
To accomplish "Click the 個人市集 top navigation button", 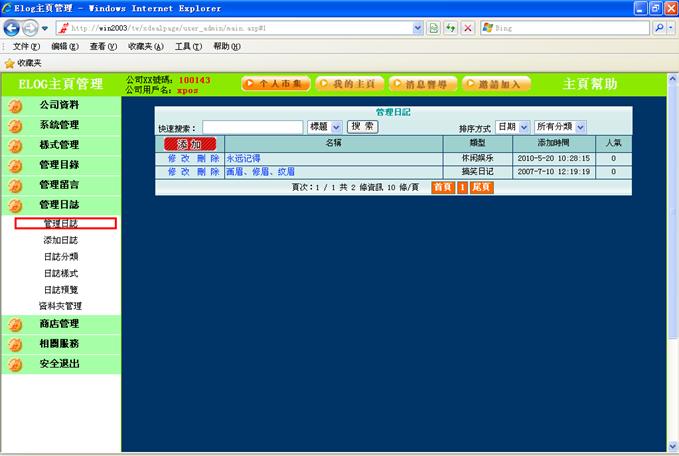I will (276, 84).
